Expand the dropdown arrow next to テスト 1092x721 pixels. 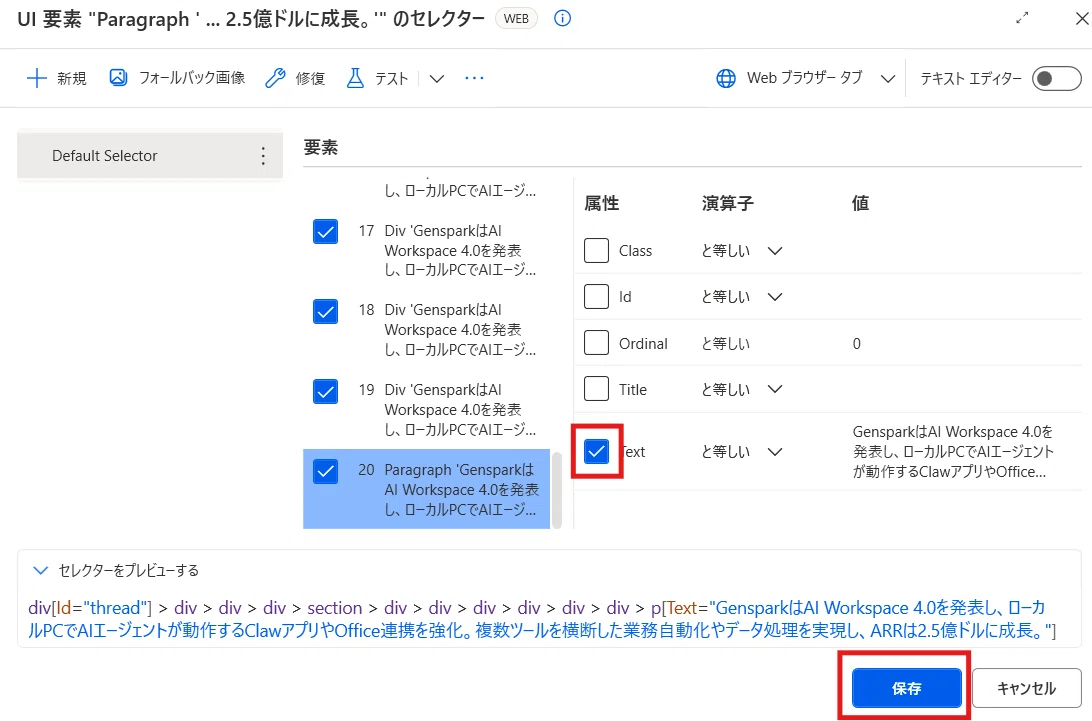pos(437,79)
